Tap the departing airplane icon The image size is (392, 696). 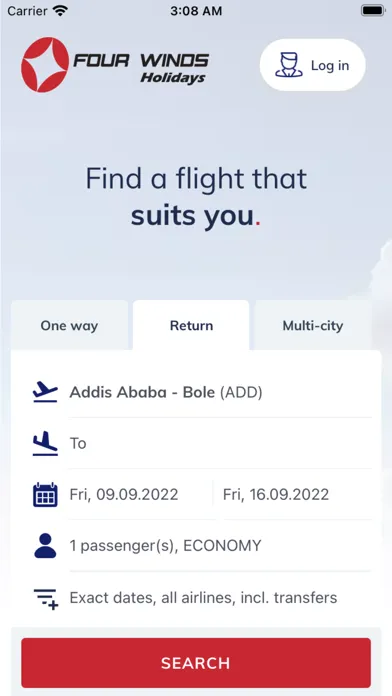pos(45,392)
